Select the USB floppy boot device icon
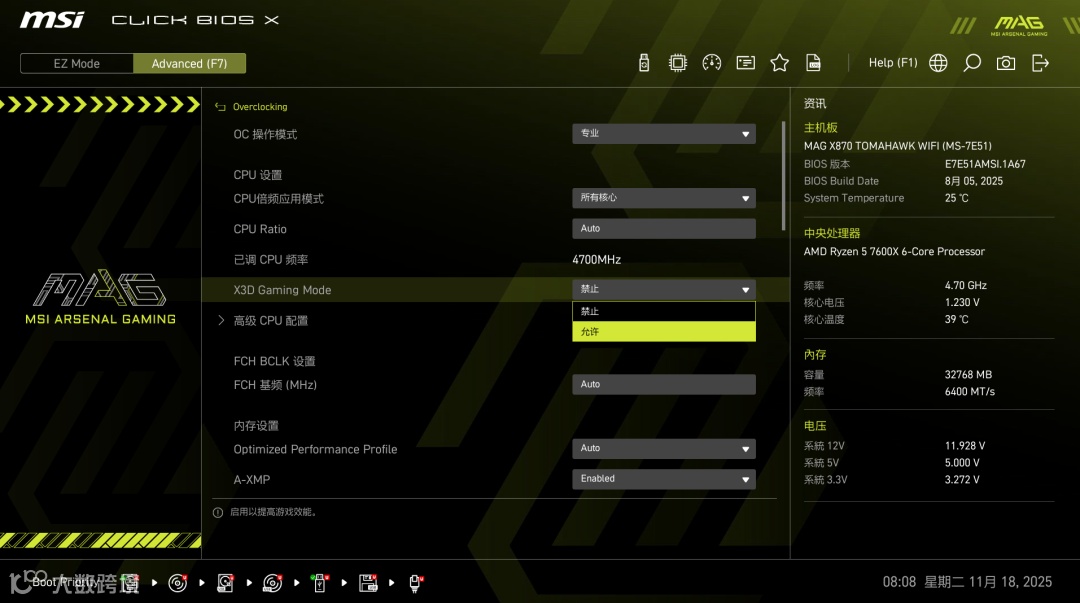The image size is (1080, 603). point(368,582)
